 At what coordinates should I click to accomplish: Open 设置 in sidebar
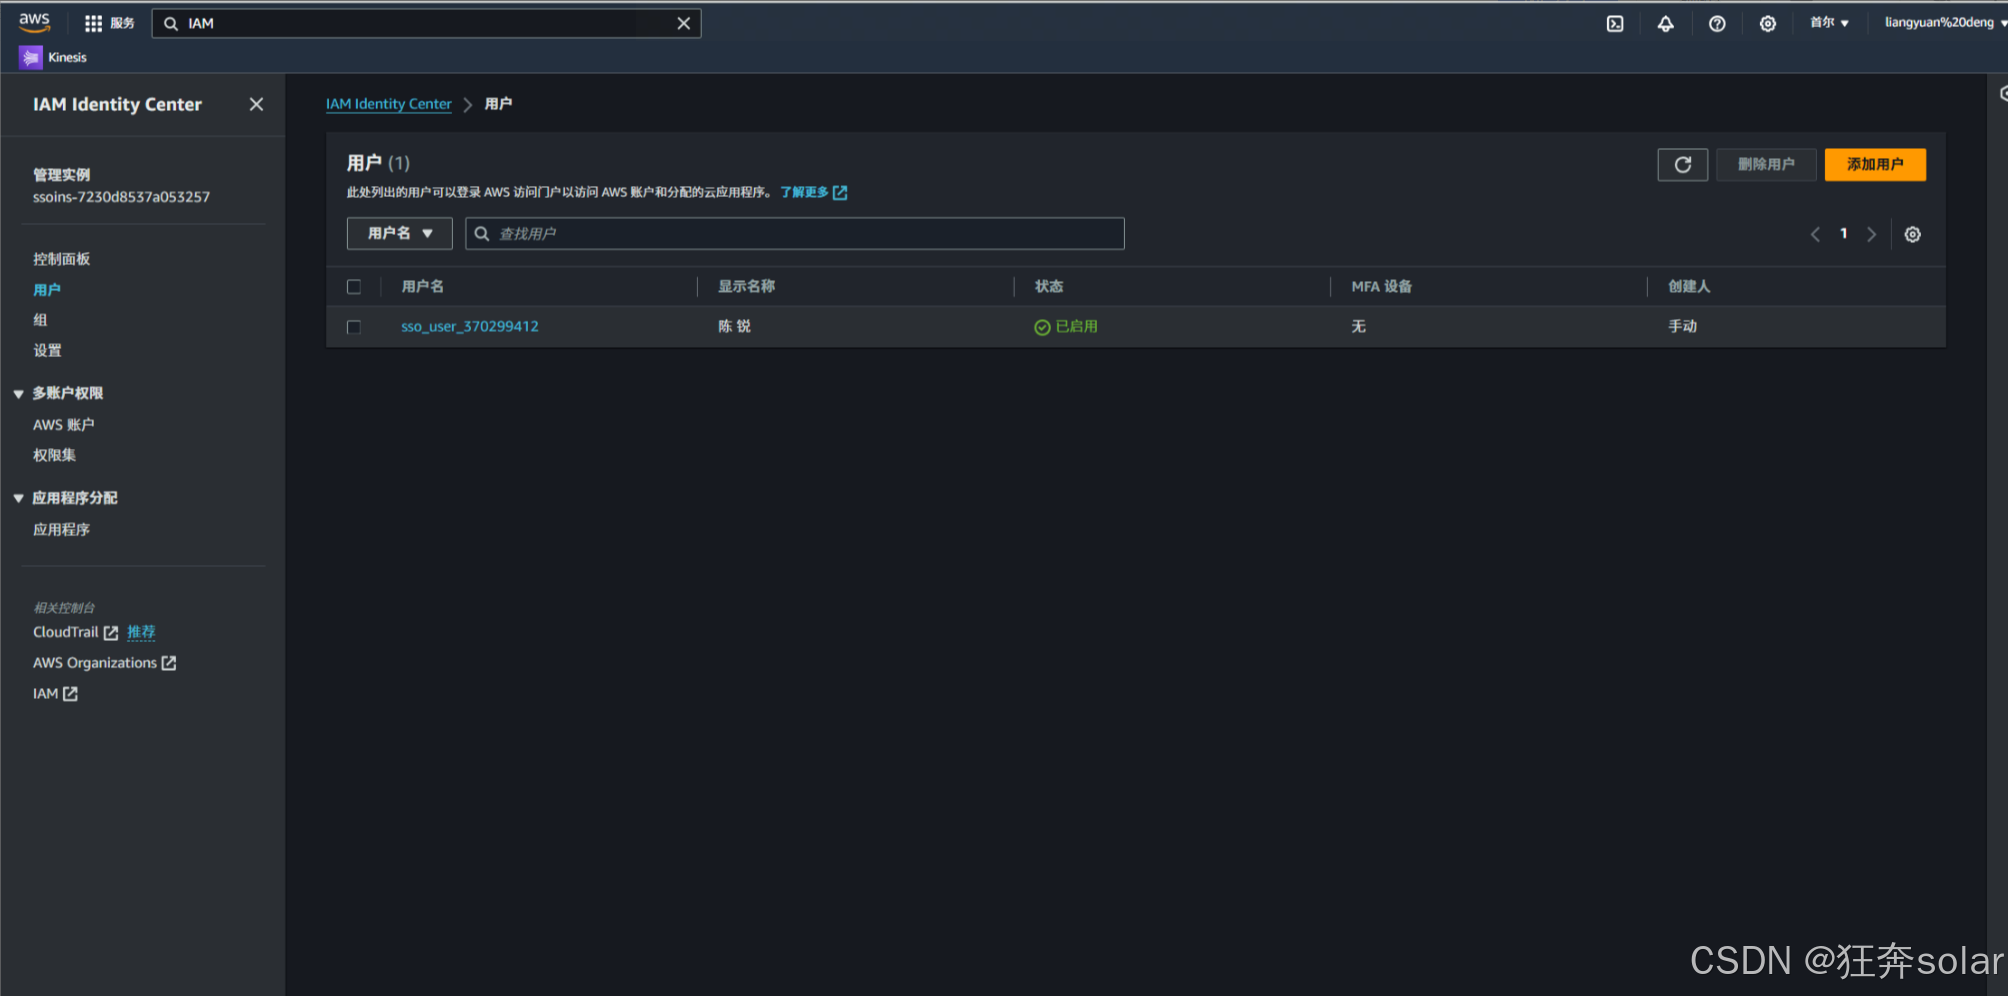tap(47, 351)
